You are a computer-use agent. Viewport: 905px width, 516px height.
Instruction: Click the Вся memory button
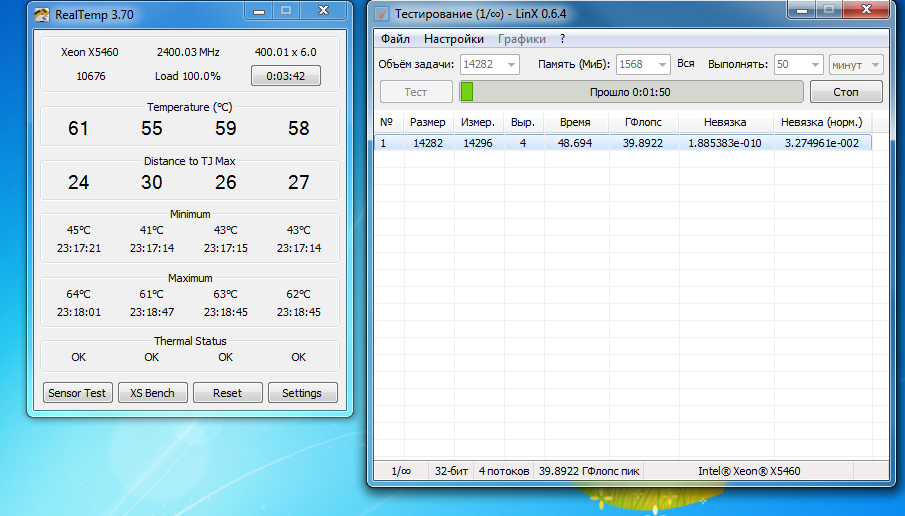[686, 63]
